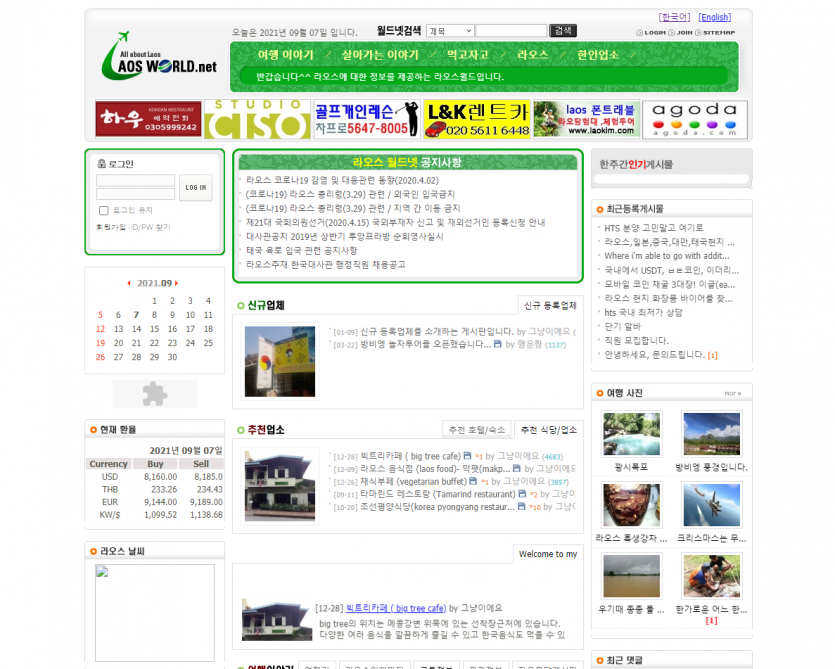
Task: Switch language via English link
Action: 714,17
